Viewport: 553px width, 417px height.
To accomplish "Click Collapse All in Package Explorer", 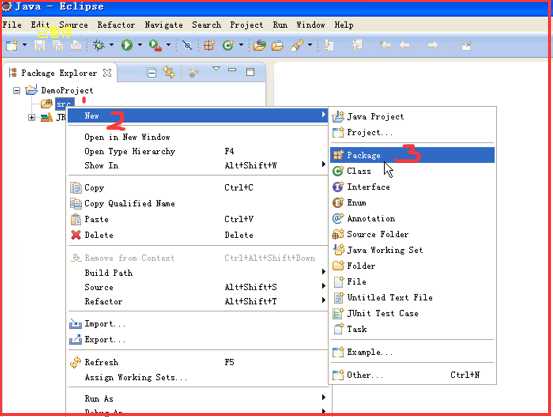I will [x=151, y=73].
